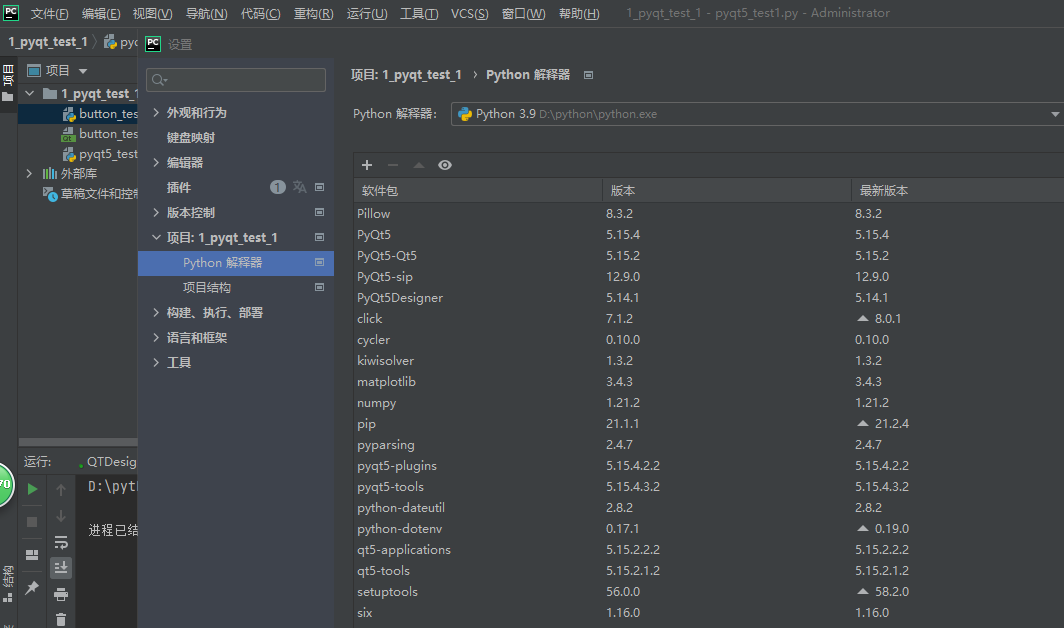Open 导航(N) menu
This screenshot has height=628, width=1064.
(x=206, y=14)
